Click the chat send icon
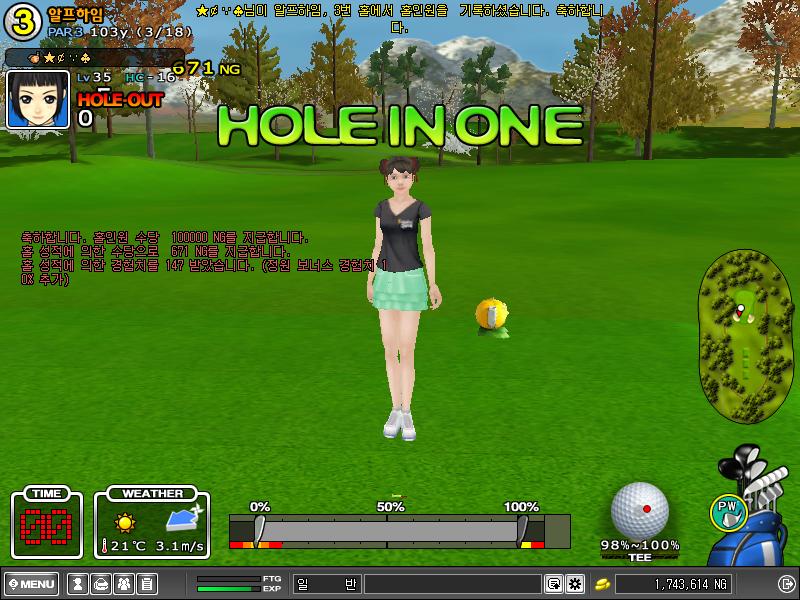The height and width of the screenshot is (600, 800). 554,584
